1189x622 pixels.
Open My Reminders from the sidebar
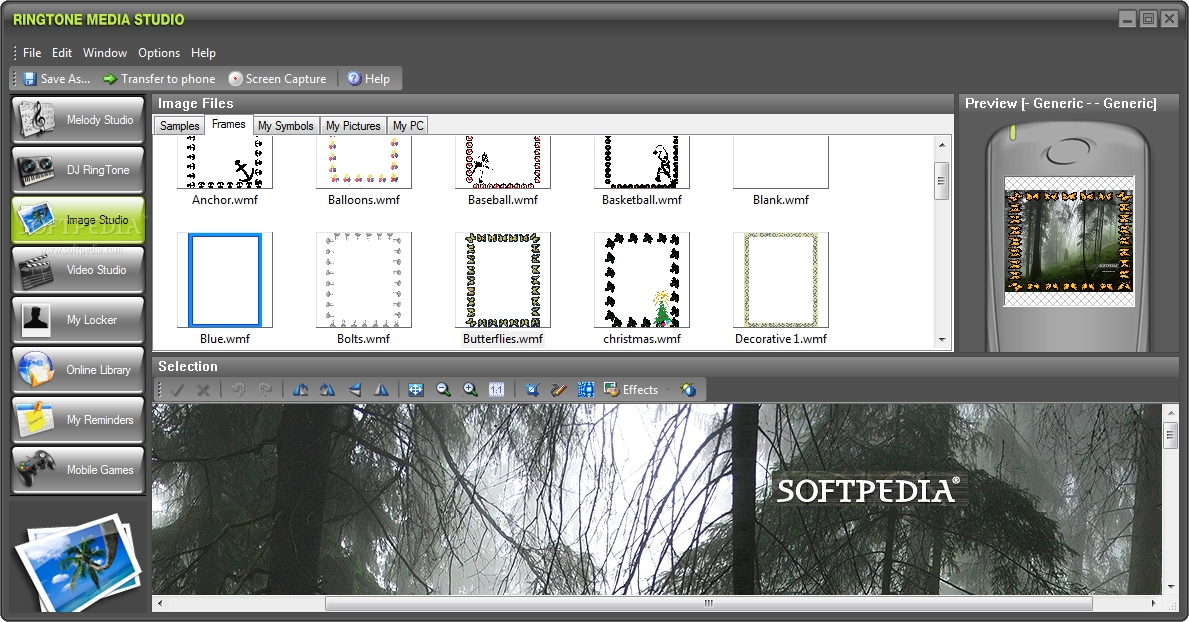(x=77, y=420)
